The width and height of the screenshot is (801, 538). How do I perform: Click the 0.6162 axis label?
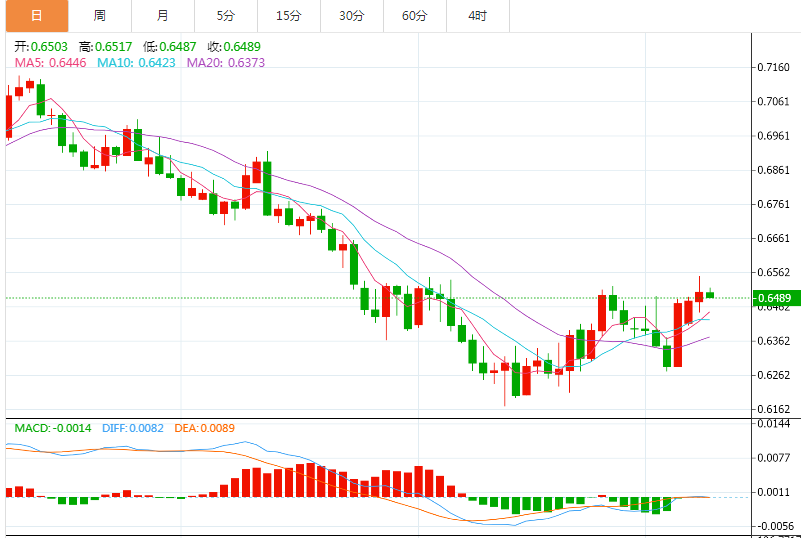click(773, 409)
